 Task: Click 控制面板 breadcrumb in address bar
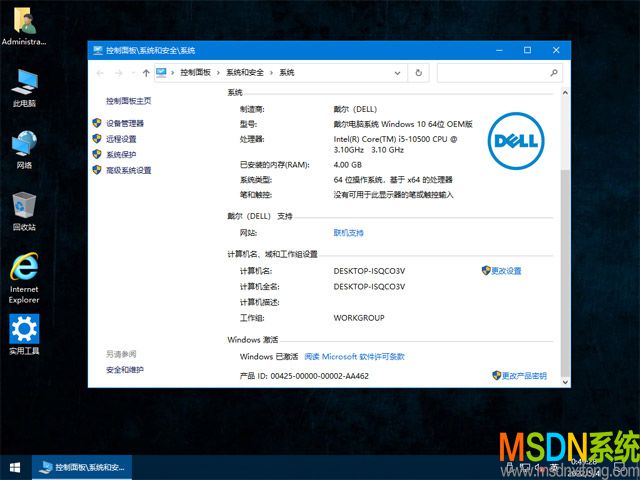pyautogui.click(x=196, y=73)
